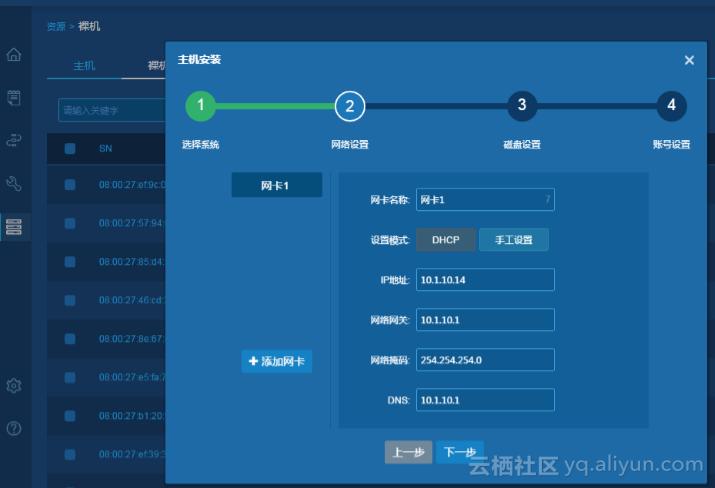
Task: Click the 上一步 button
Action: (x=408, y=452)
